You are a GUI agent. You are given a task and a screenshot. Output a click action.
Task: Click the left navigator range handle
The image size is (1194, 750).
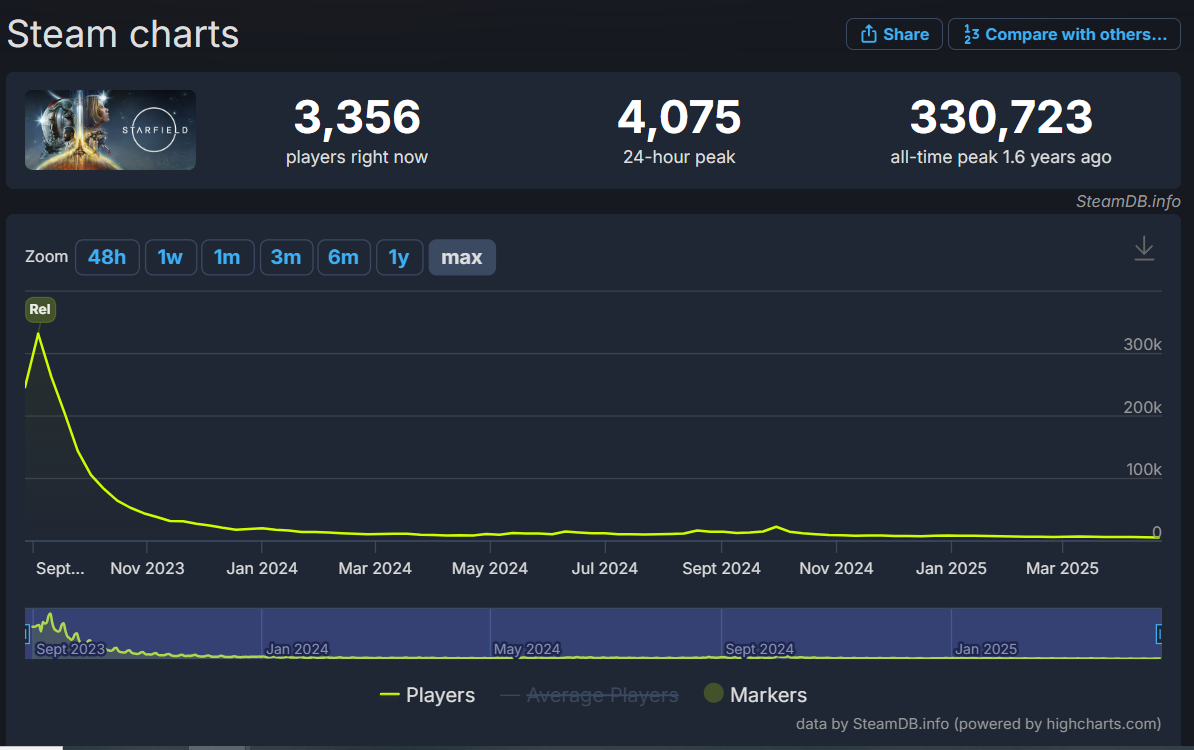point(27,634)
